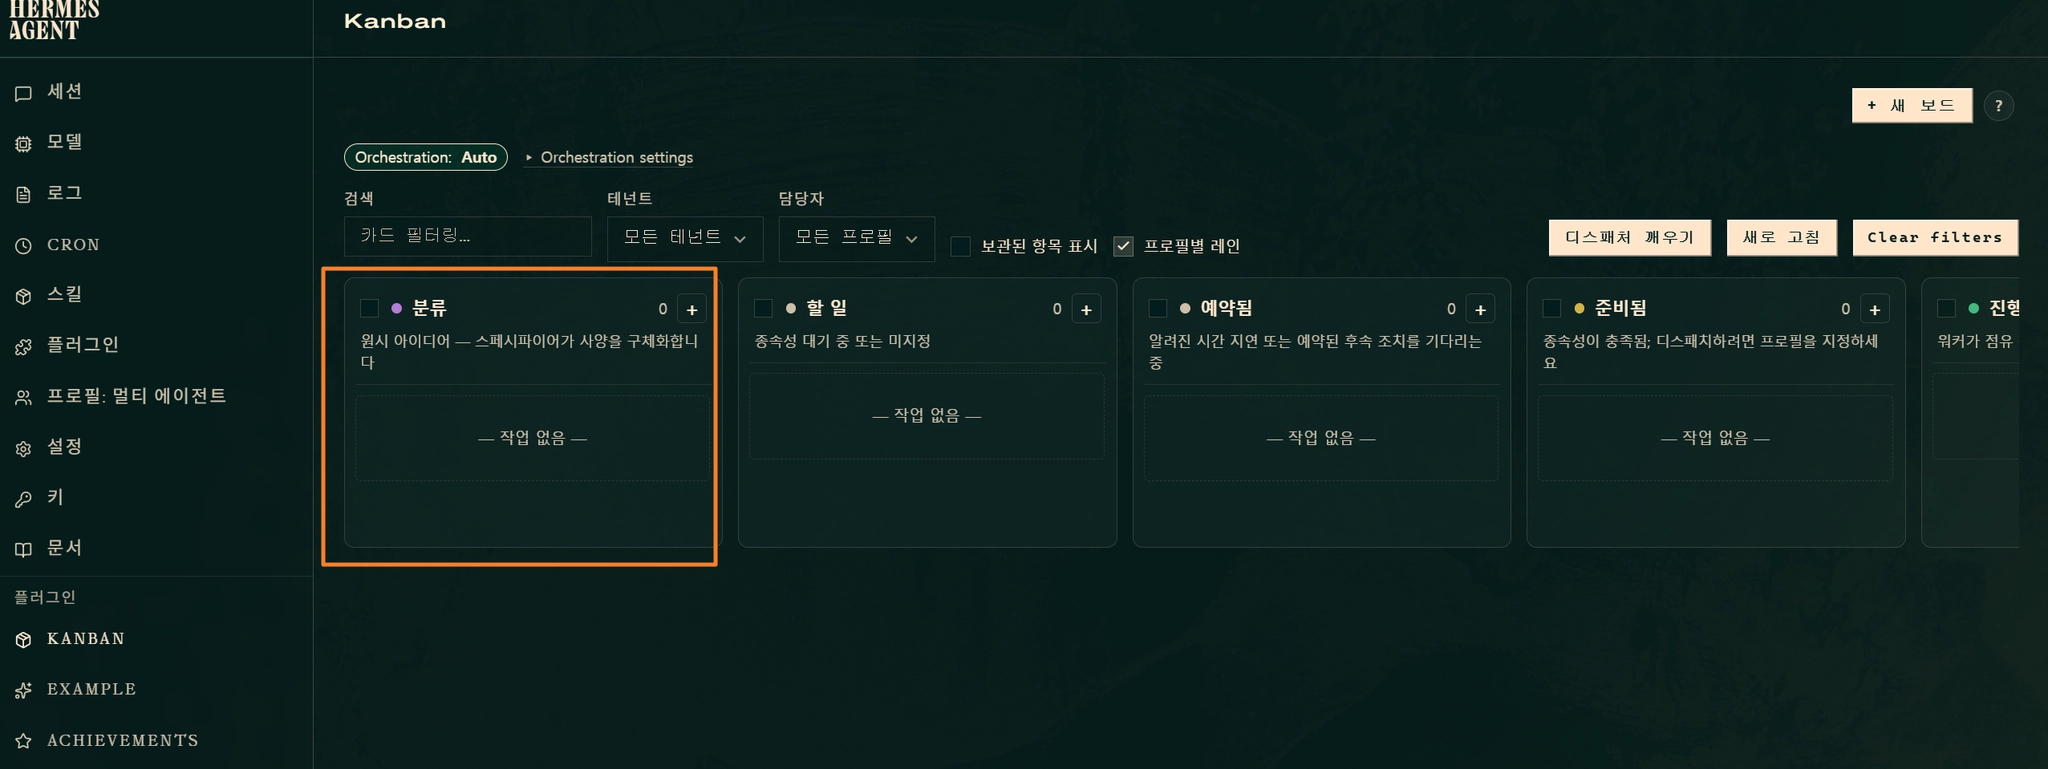The image size is (2048, 769).
Task: Click the help question mark button
Action: pos(1998,106)
